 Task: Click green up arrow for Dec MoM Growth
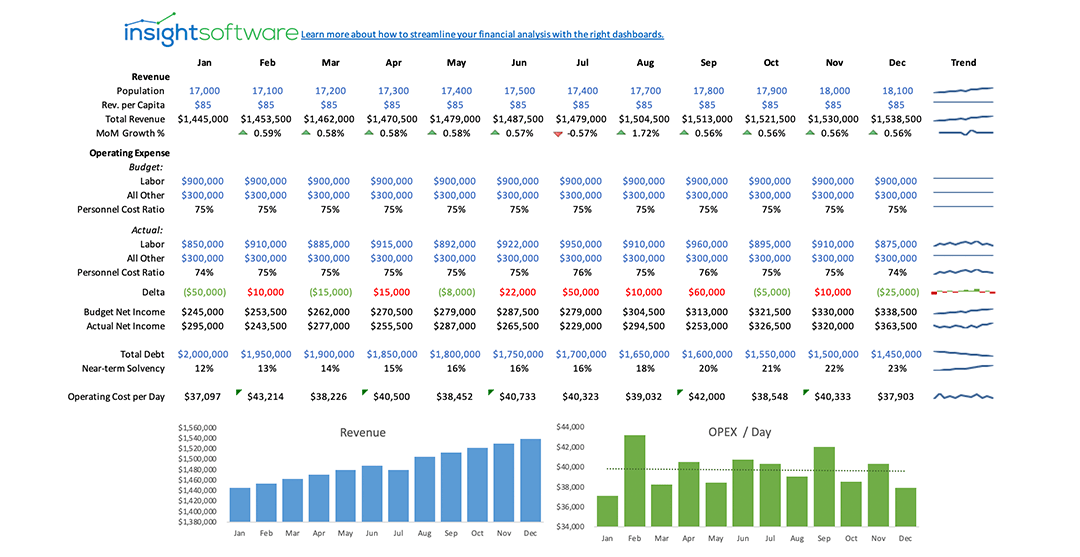pyautogui.click(x=873, y=132)
